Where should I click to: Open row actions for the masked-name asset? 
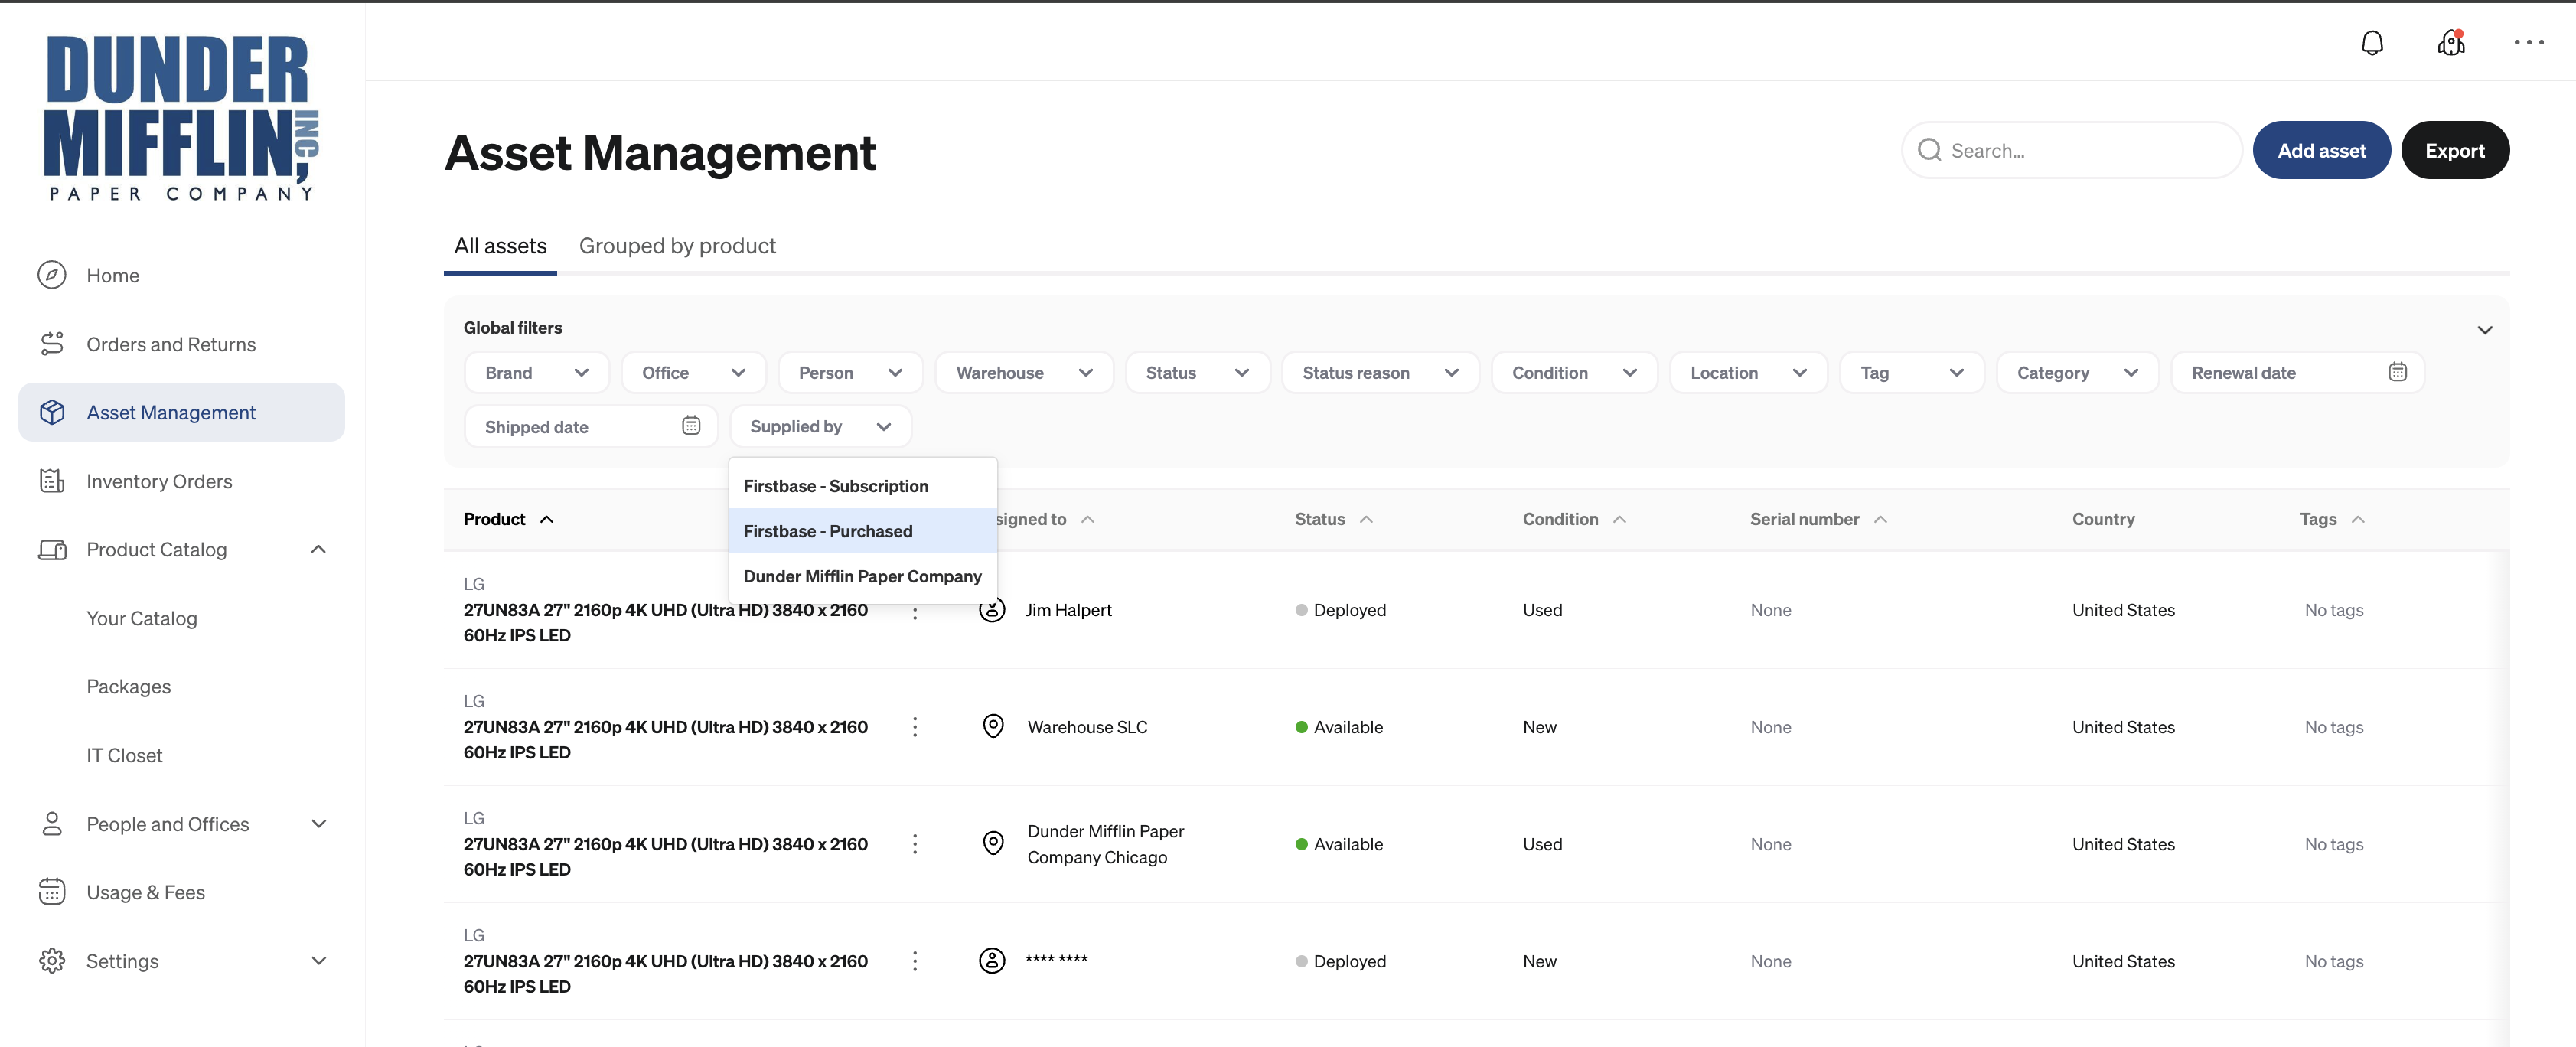[915, 961]
